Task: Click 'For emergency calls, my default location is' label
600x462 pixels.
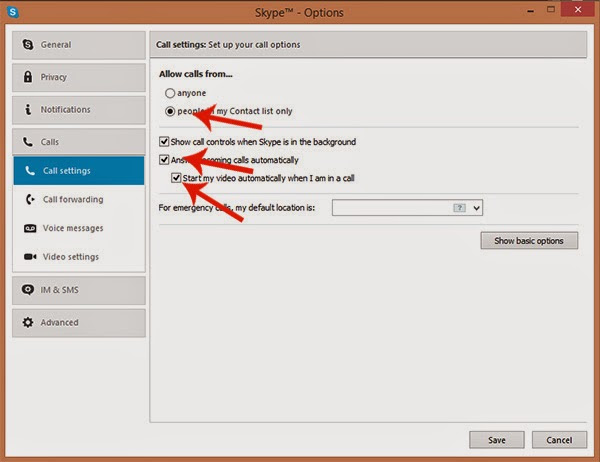Action: coord(236,208)
